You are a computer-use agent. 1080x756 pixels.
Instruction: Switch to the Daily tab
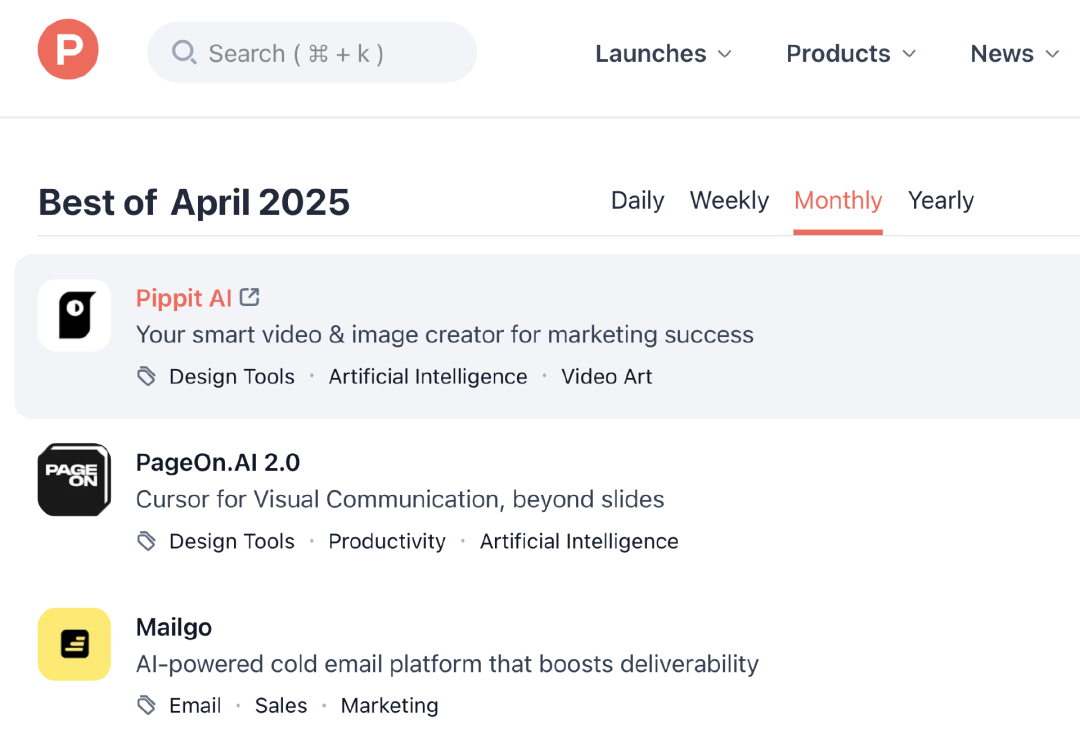click(x=638, y=200)
